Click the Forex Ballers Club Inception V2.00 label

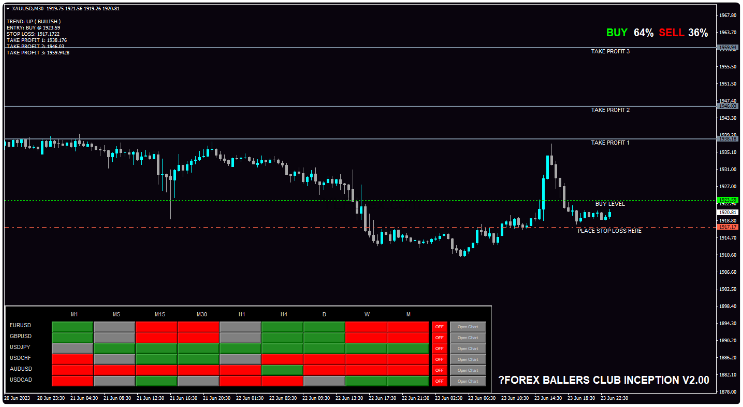(x=604, y=380)
